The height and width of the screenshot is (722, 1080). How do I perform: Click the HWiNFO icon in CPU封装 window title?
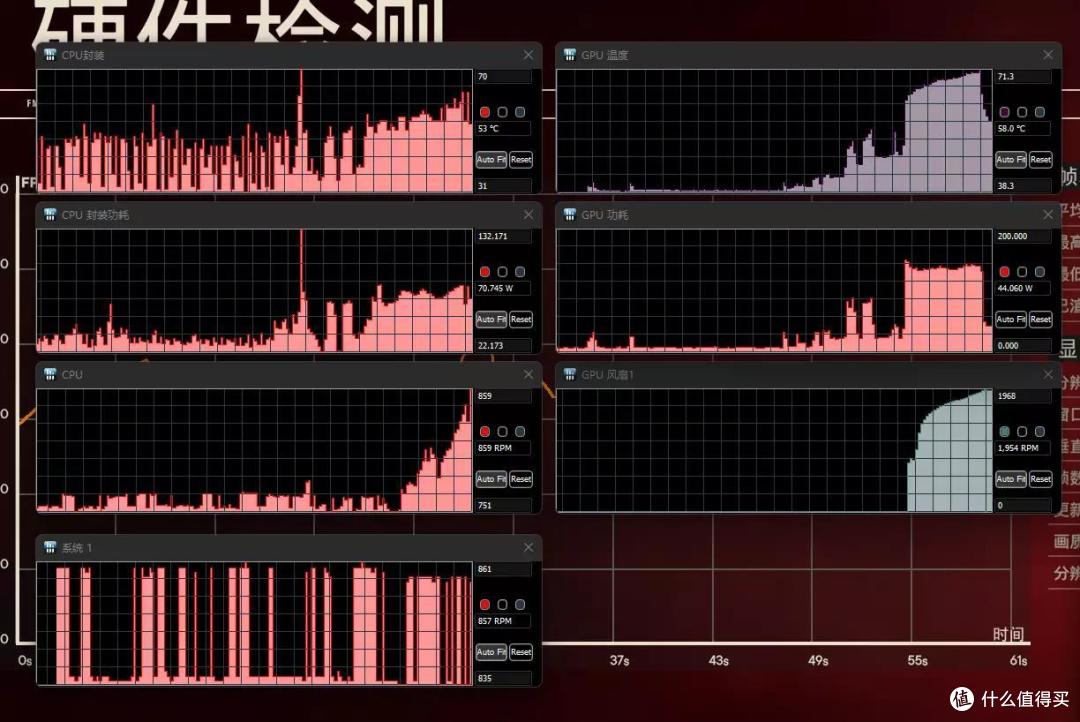pyautogui.click(x=50, y=55)
